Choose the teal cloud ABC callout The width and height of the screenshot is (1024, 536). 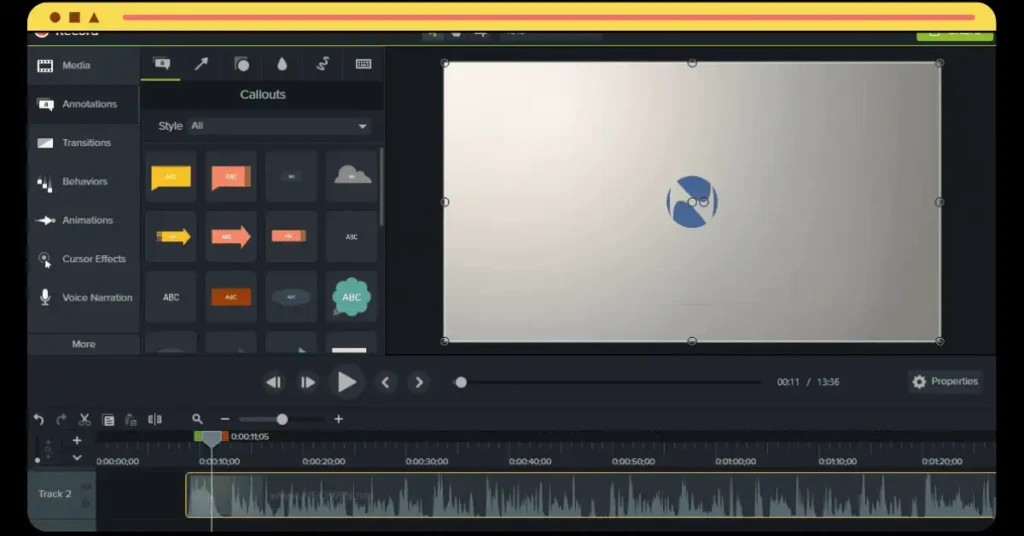(x=352, y=297)
